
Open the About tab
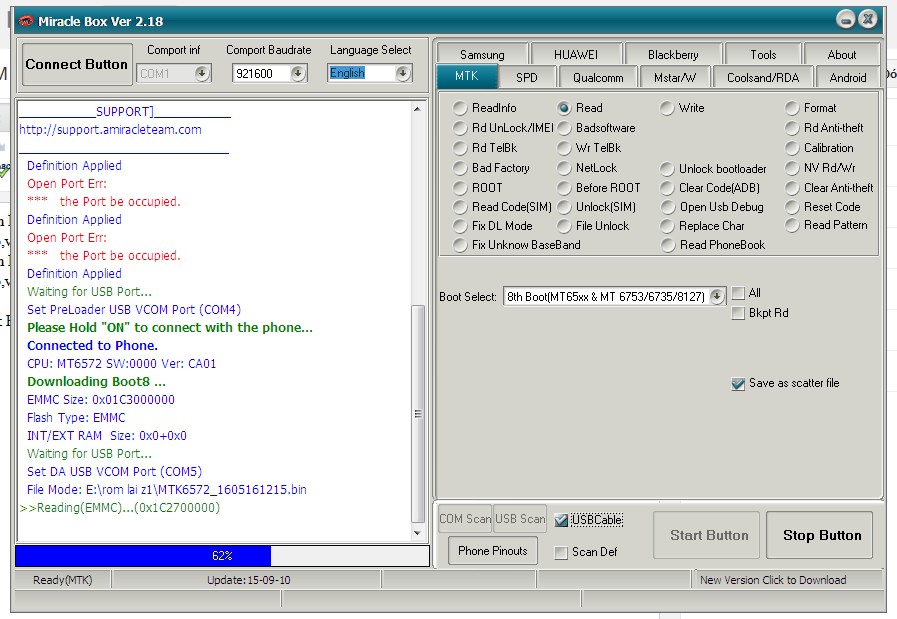(842, 55)
